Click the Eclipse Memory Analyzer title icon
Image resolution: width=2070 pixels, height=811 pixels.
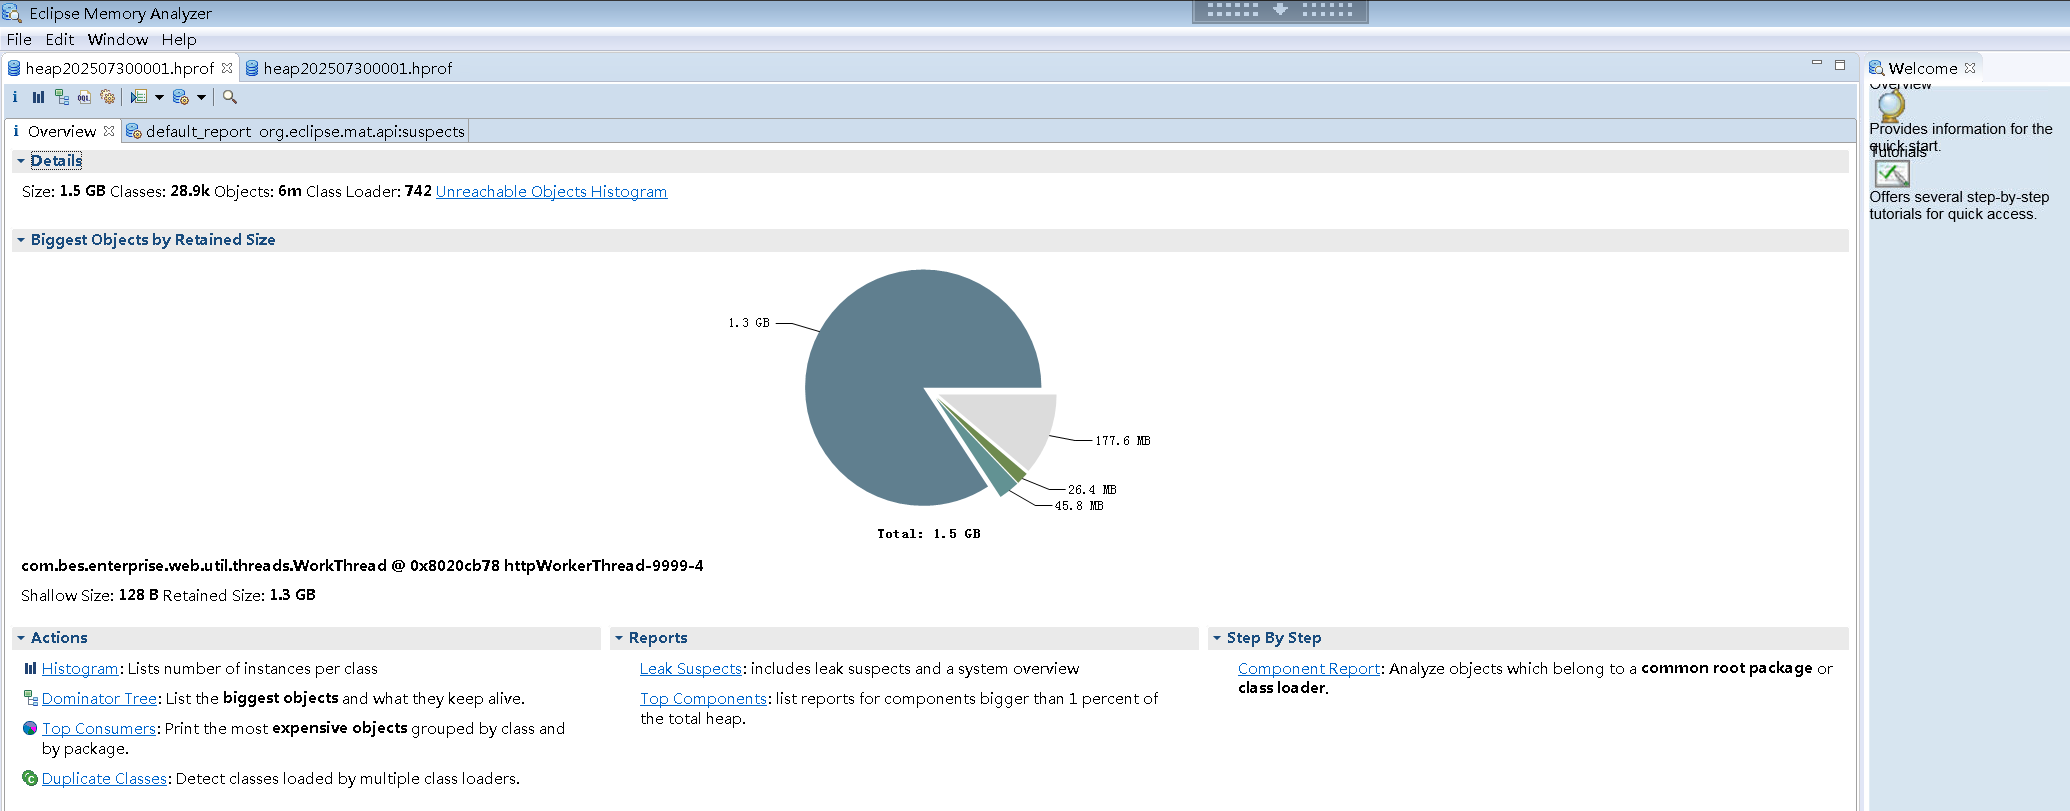click(x=12, y=13)
